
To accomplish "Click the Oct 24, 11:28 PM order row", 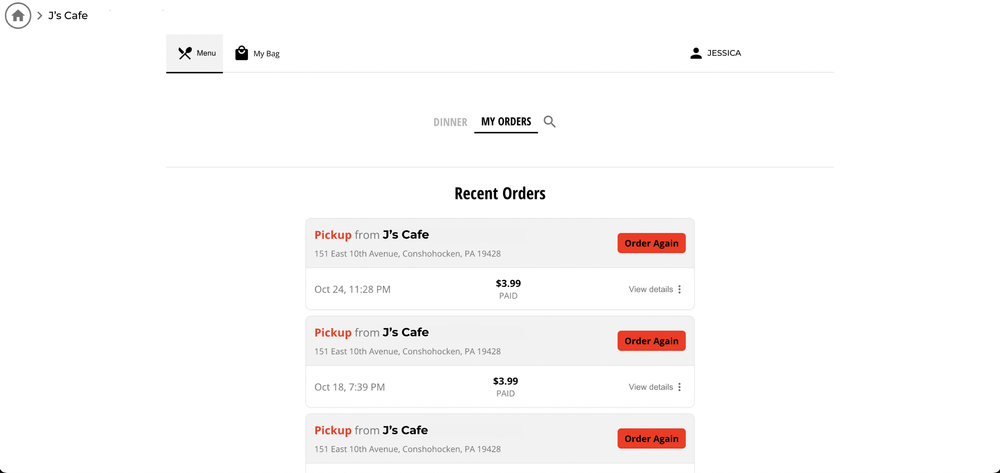I will point(500,289).
